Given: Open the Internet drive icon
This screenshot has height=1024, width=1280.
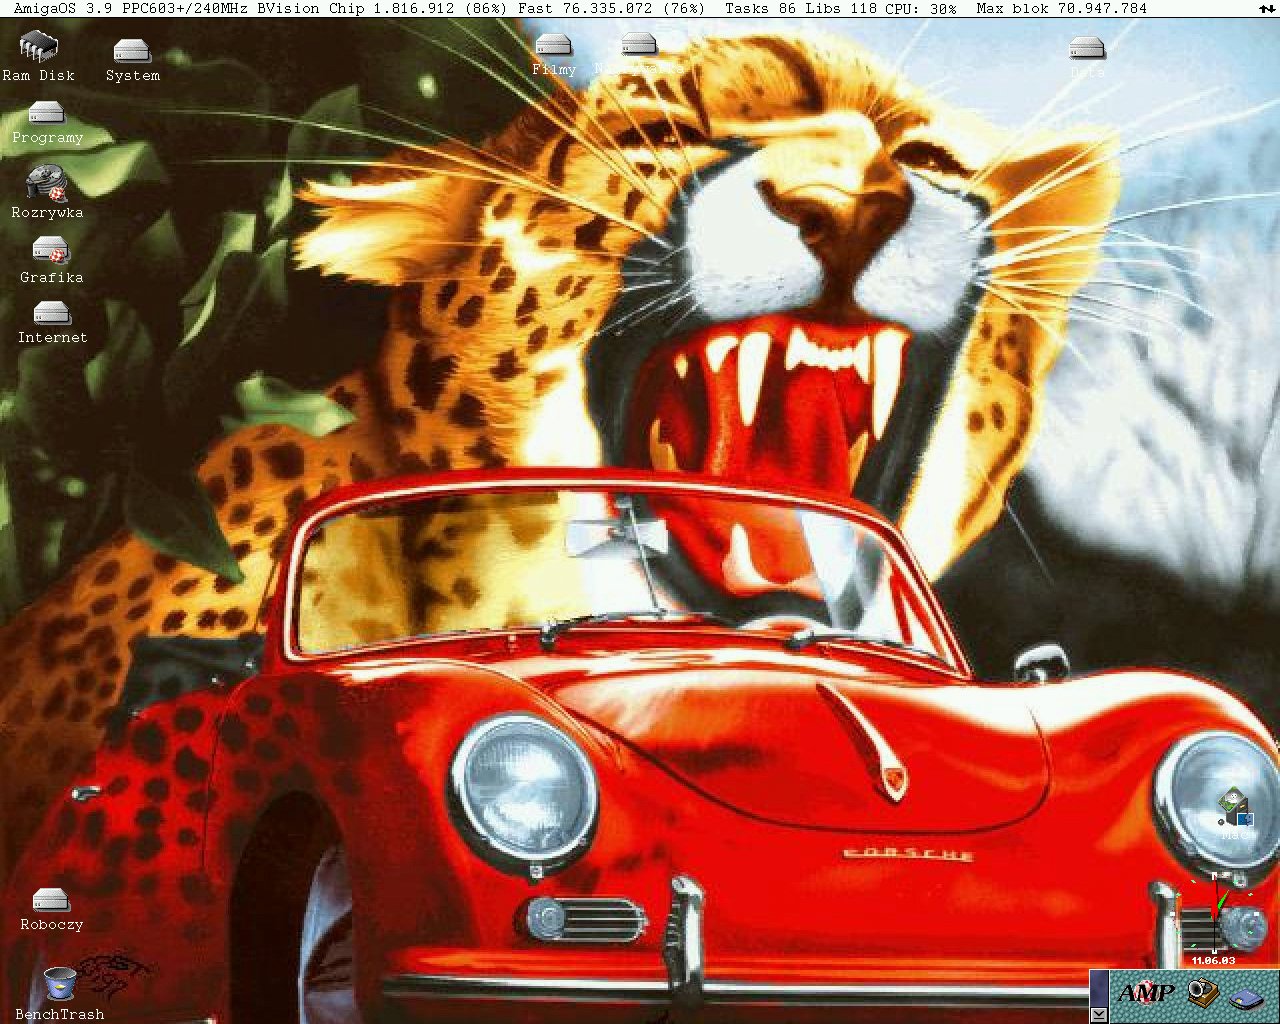Looking at the screenshot, I should 52,322.
